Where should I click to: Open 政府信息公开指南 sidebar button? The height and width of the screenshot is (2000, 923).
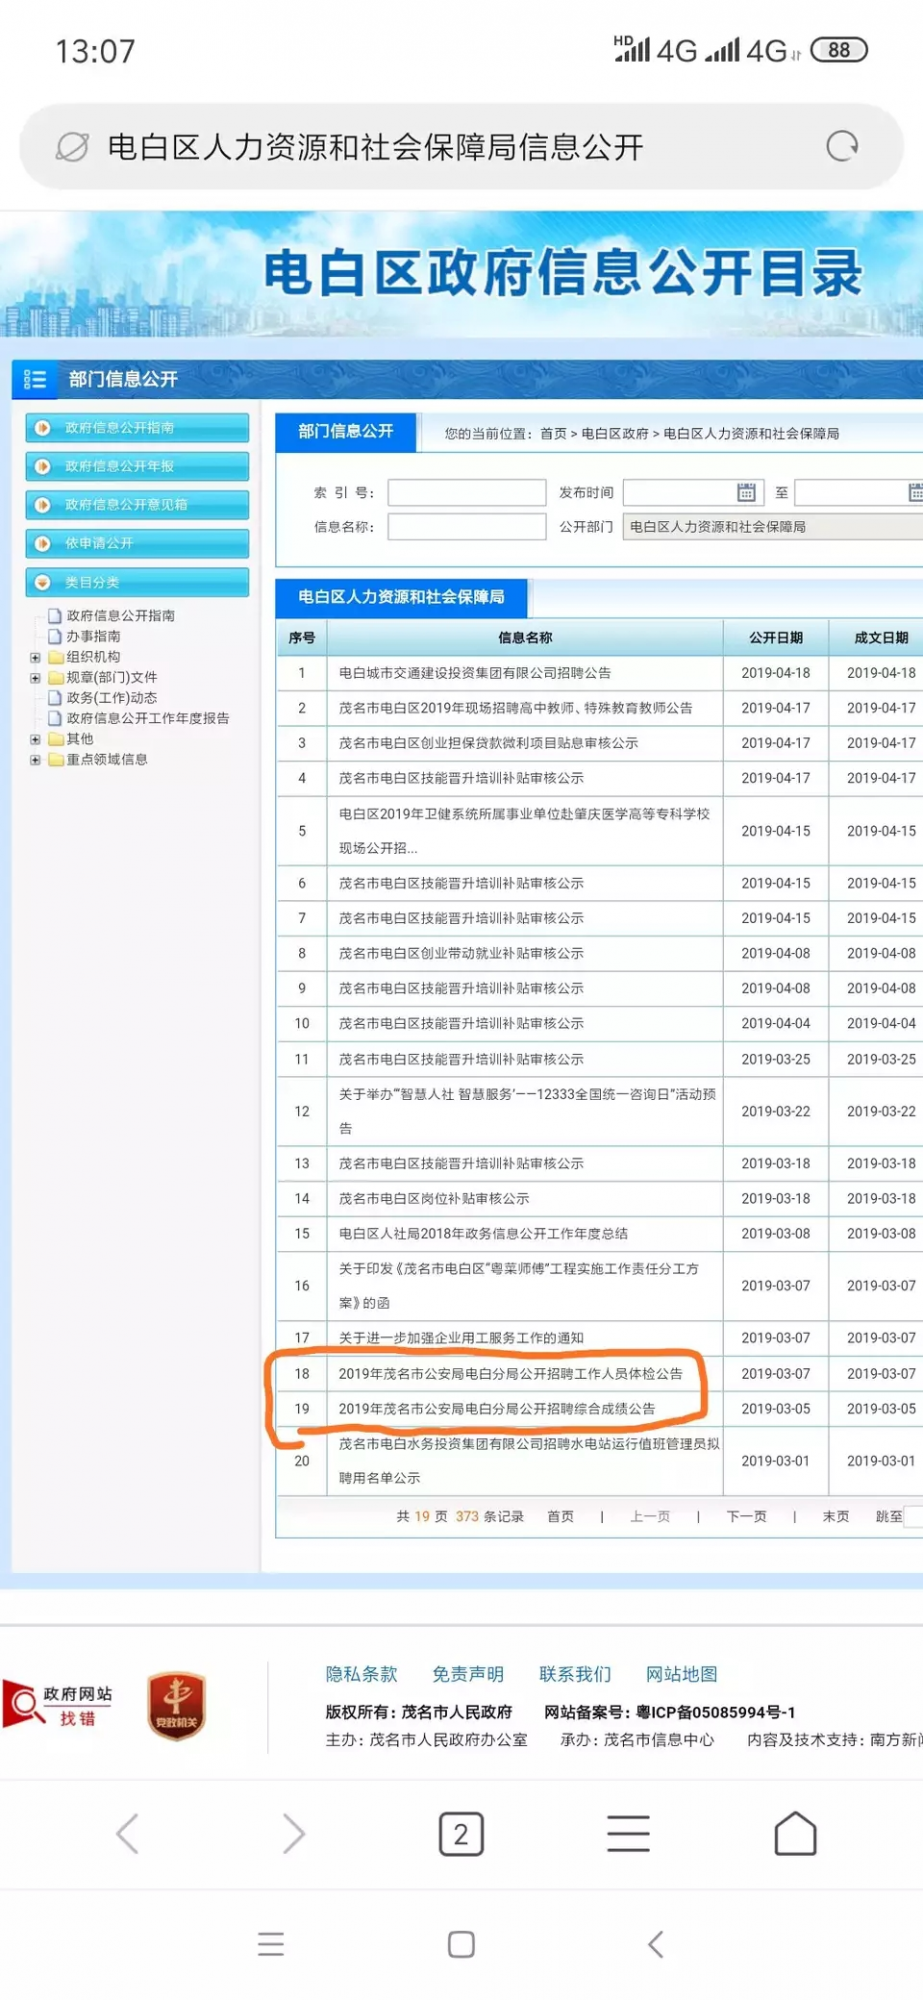tap(137, 427)
